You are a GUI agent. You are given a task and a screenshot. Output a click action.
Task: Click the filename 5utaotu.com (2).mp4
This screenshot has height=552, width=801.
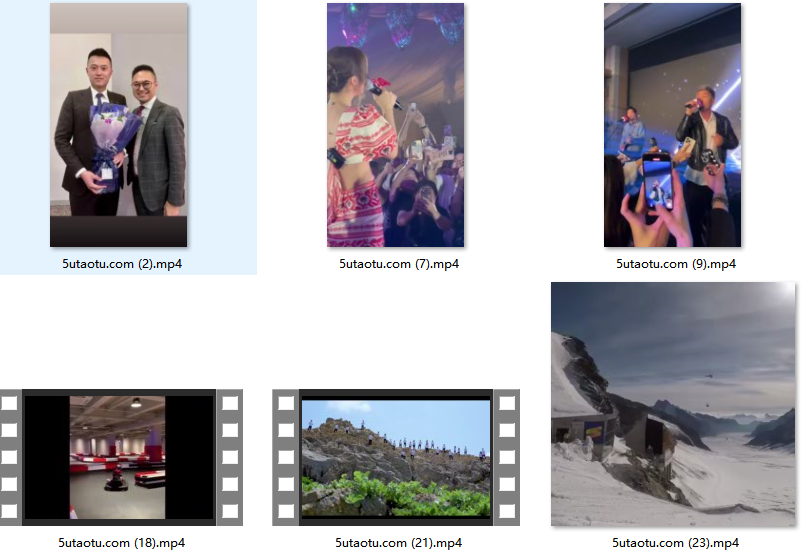point(120,264)
